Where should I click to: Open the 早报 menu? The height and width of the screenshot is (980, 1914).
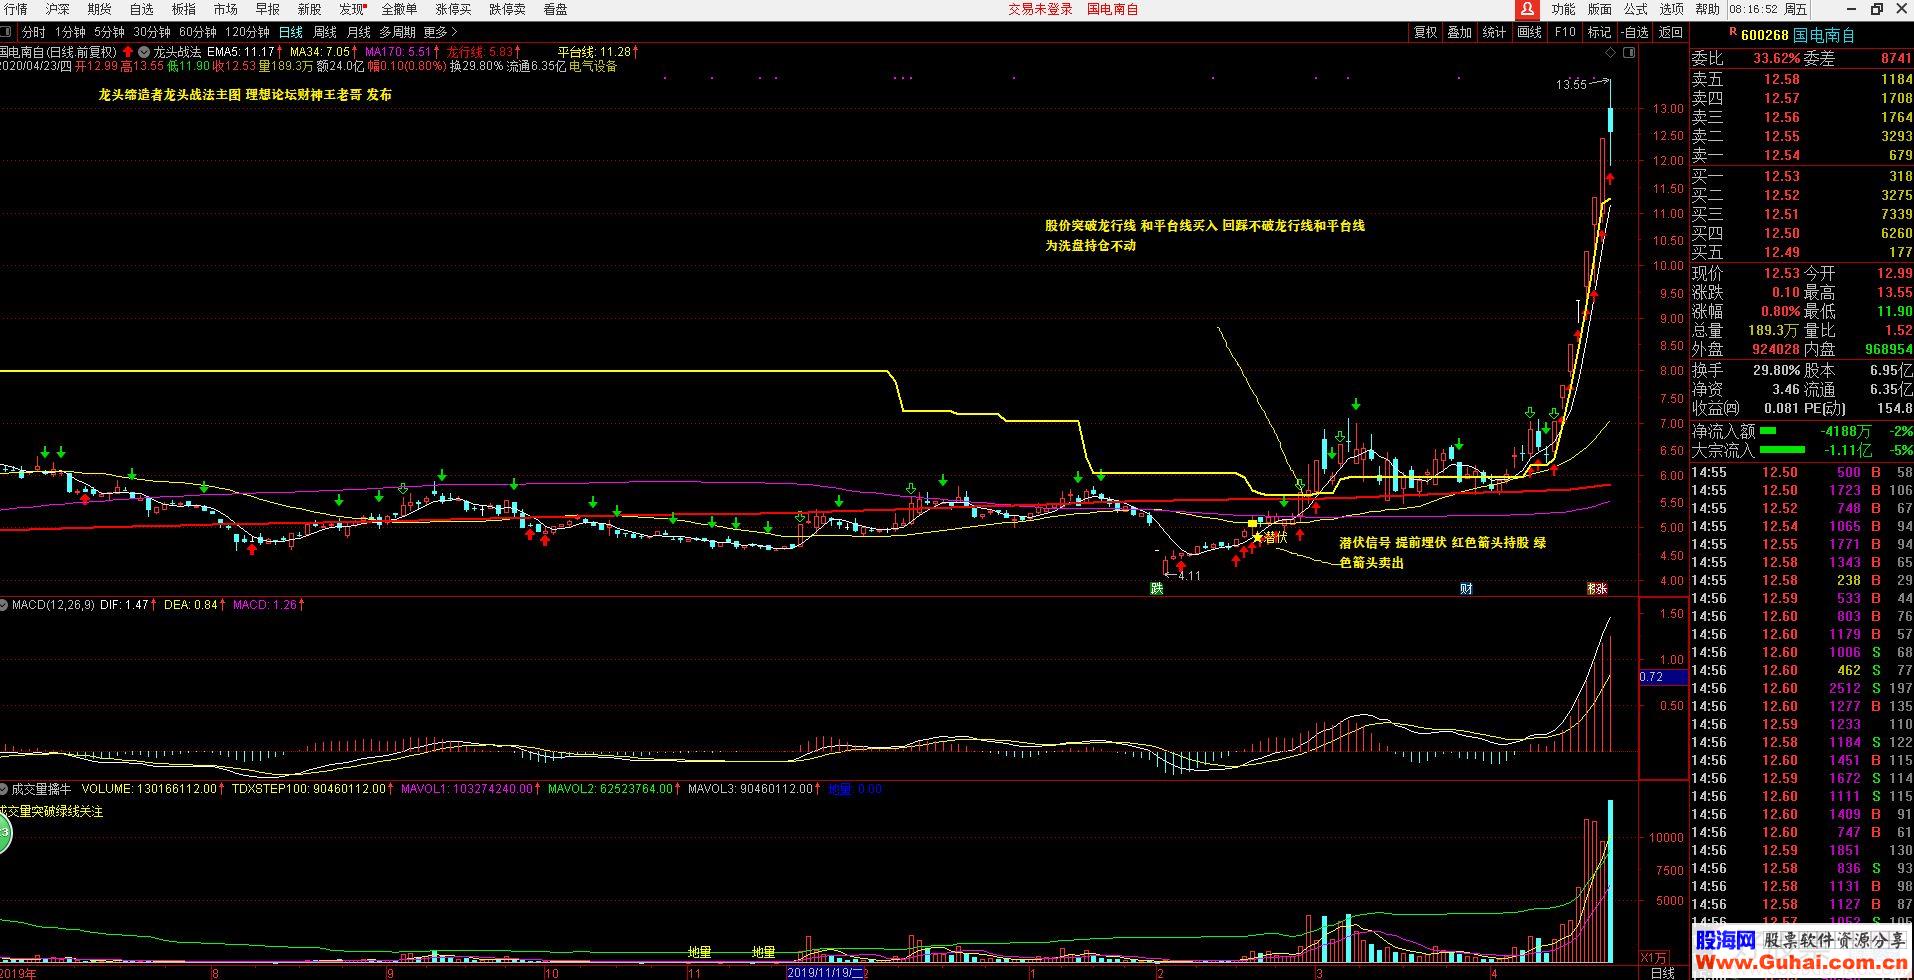coord(268,9)
